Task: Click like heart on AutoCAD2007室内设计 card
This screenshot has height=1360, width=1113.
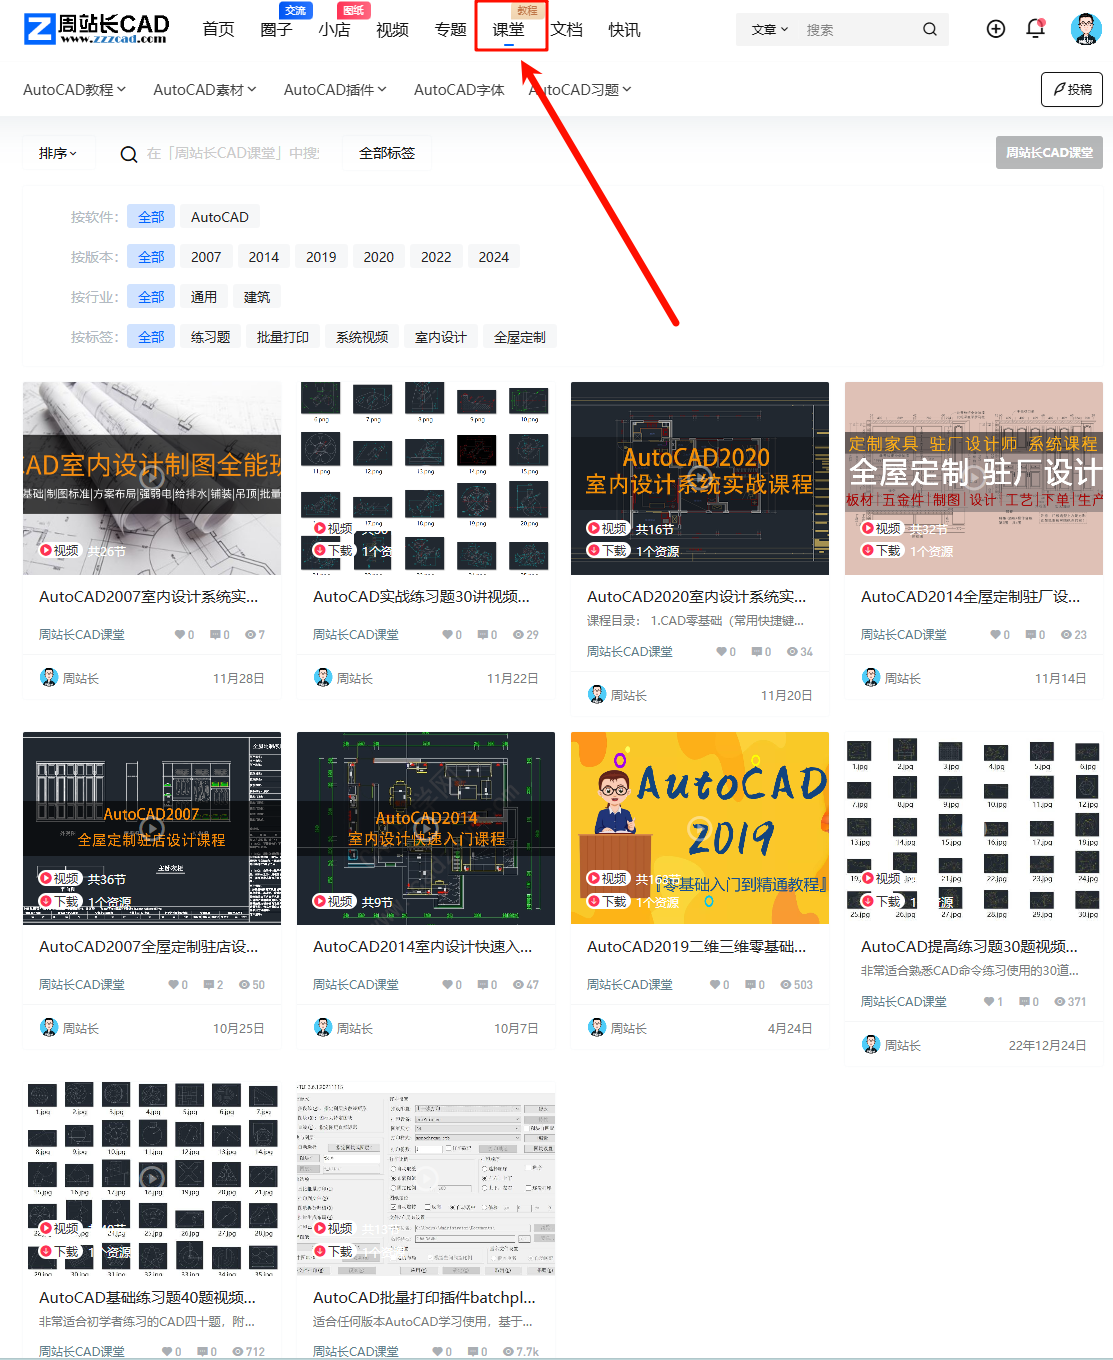Action: (x=179, y=634)
